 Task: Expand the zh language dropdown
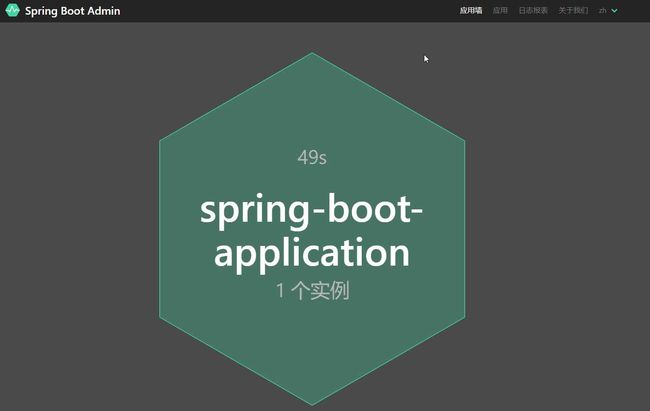(608, 10)
